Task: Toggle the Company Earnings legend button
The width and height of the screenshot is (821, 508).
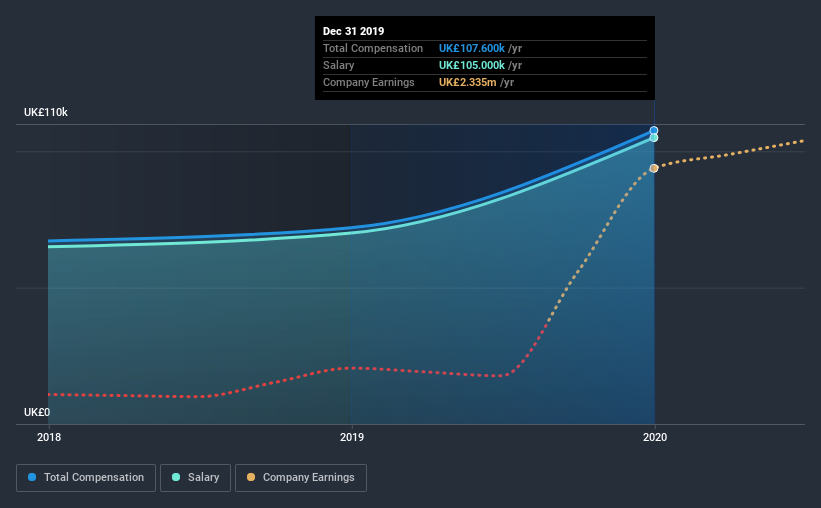Action: tap(301, 478)
